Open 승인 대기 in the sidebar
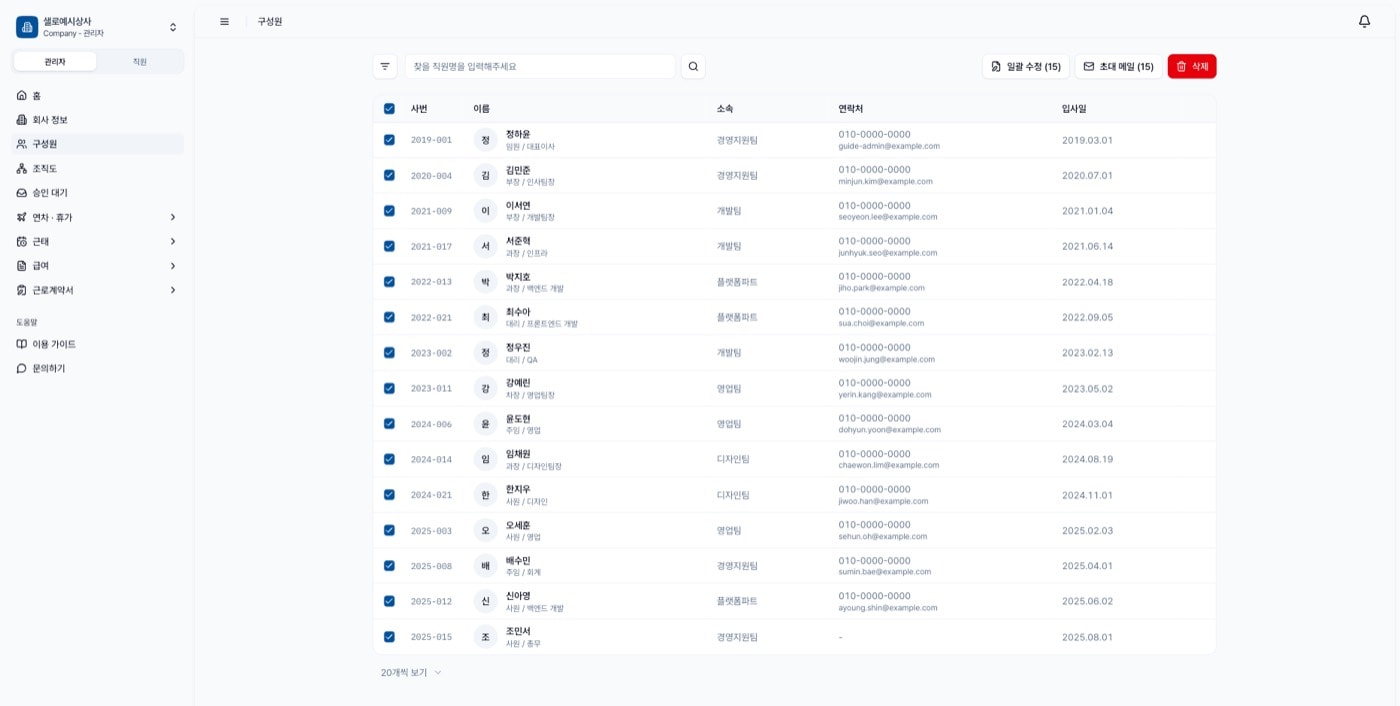 pos(98,193)
